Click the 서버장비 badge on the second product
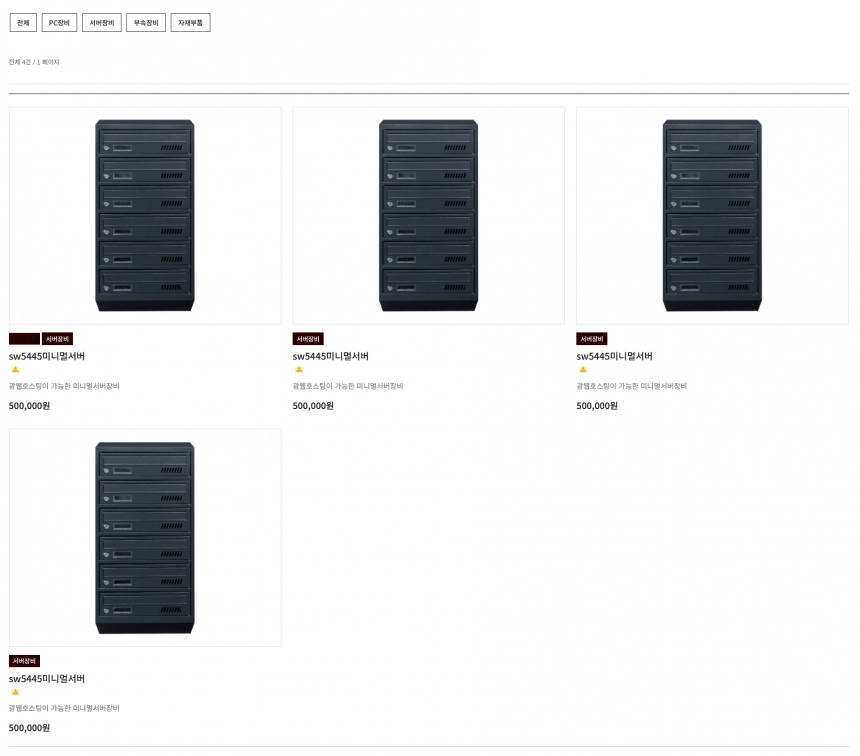The height and width of the screenshot is (756, 860). (308, 338)
